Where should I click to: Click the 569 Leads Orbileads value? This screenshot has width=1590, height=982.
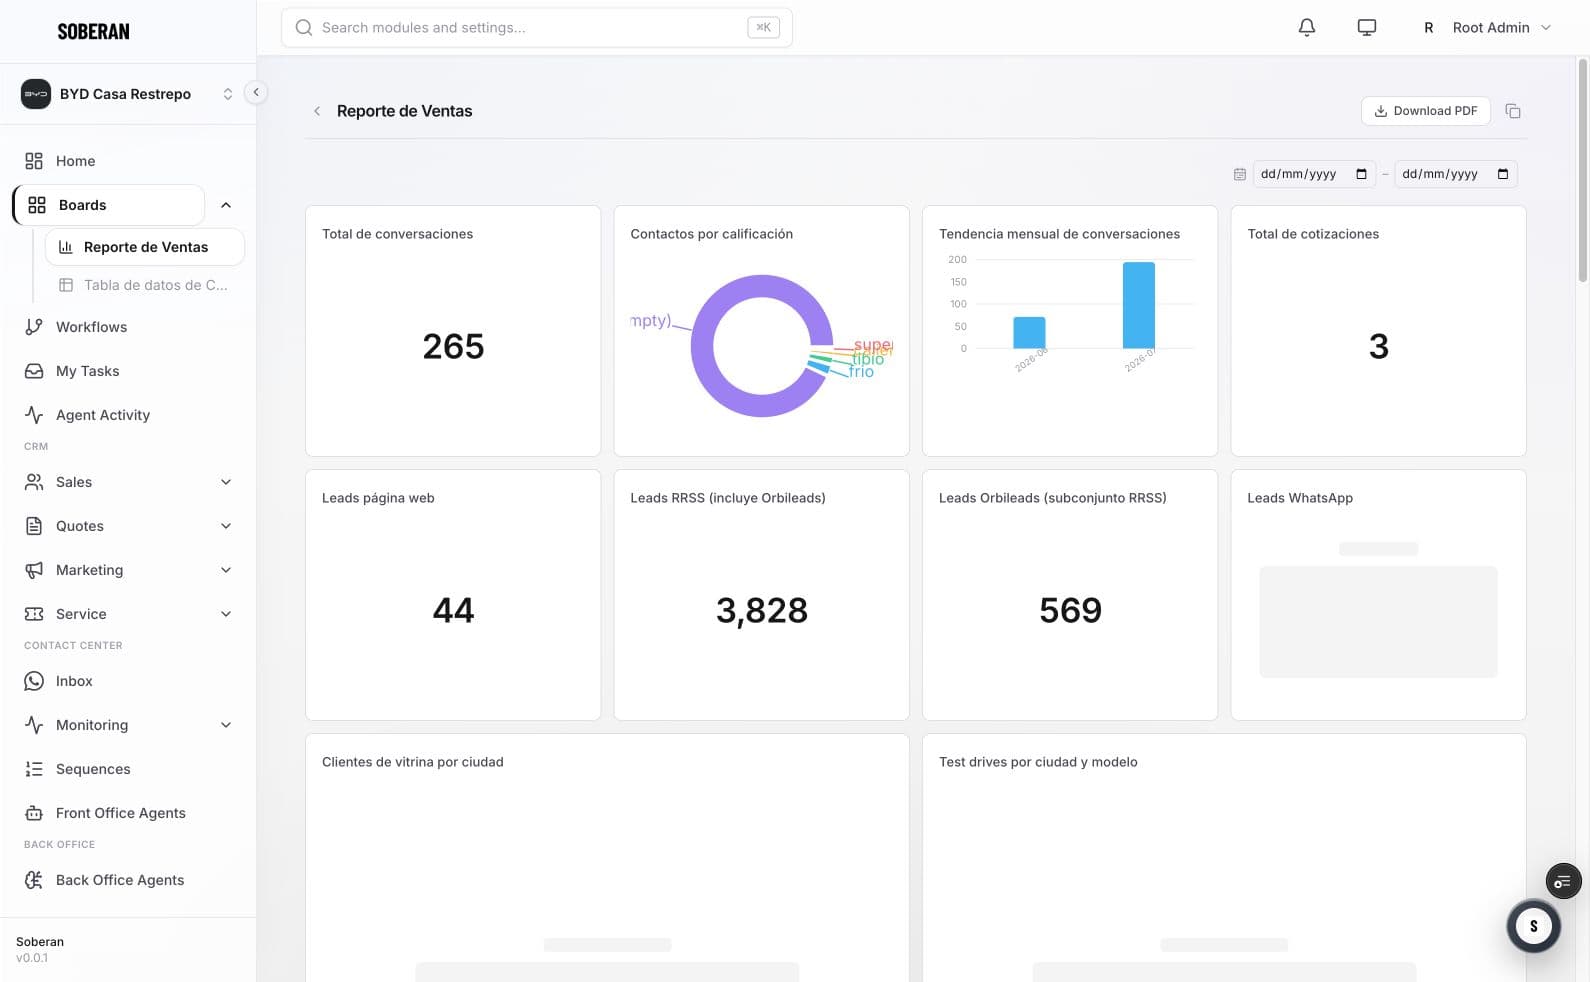click(x=1070, y=611)
